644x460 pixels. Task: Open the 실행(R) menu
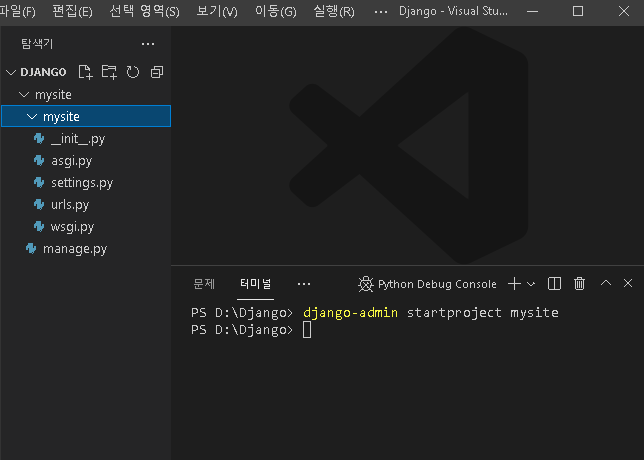(334, 12)
